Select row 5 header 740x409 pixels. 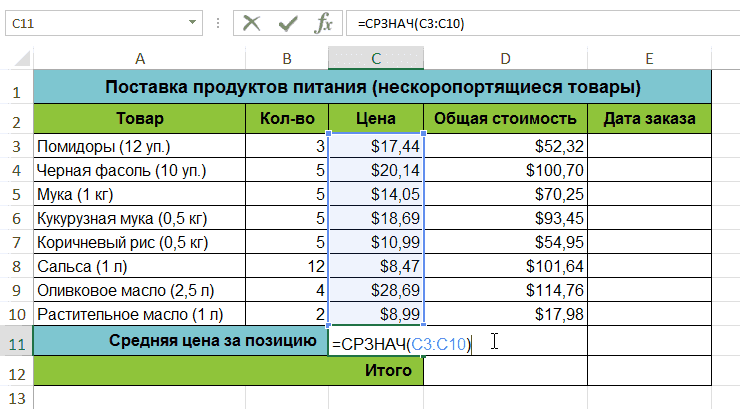click(17, 194)
